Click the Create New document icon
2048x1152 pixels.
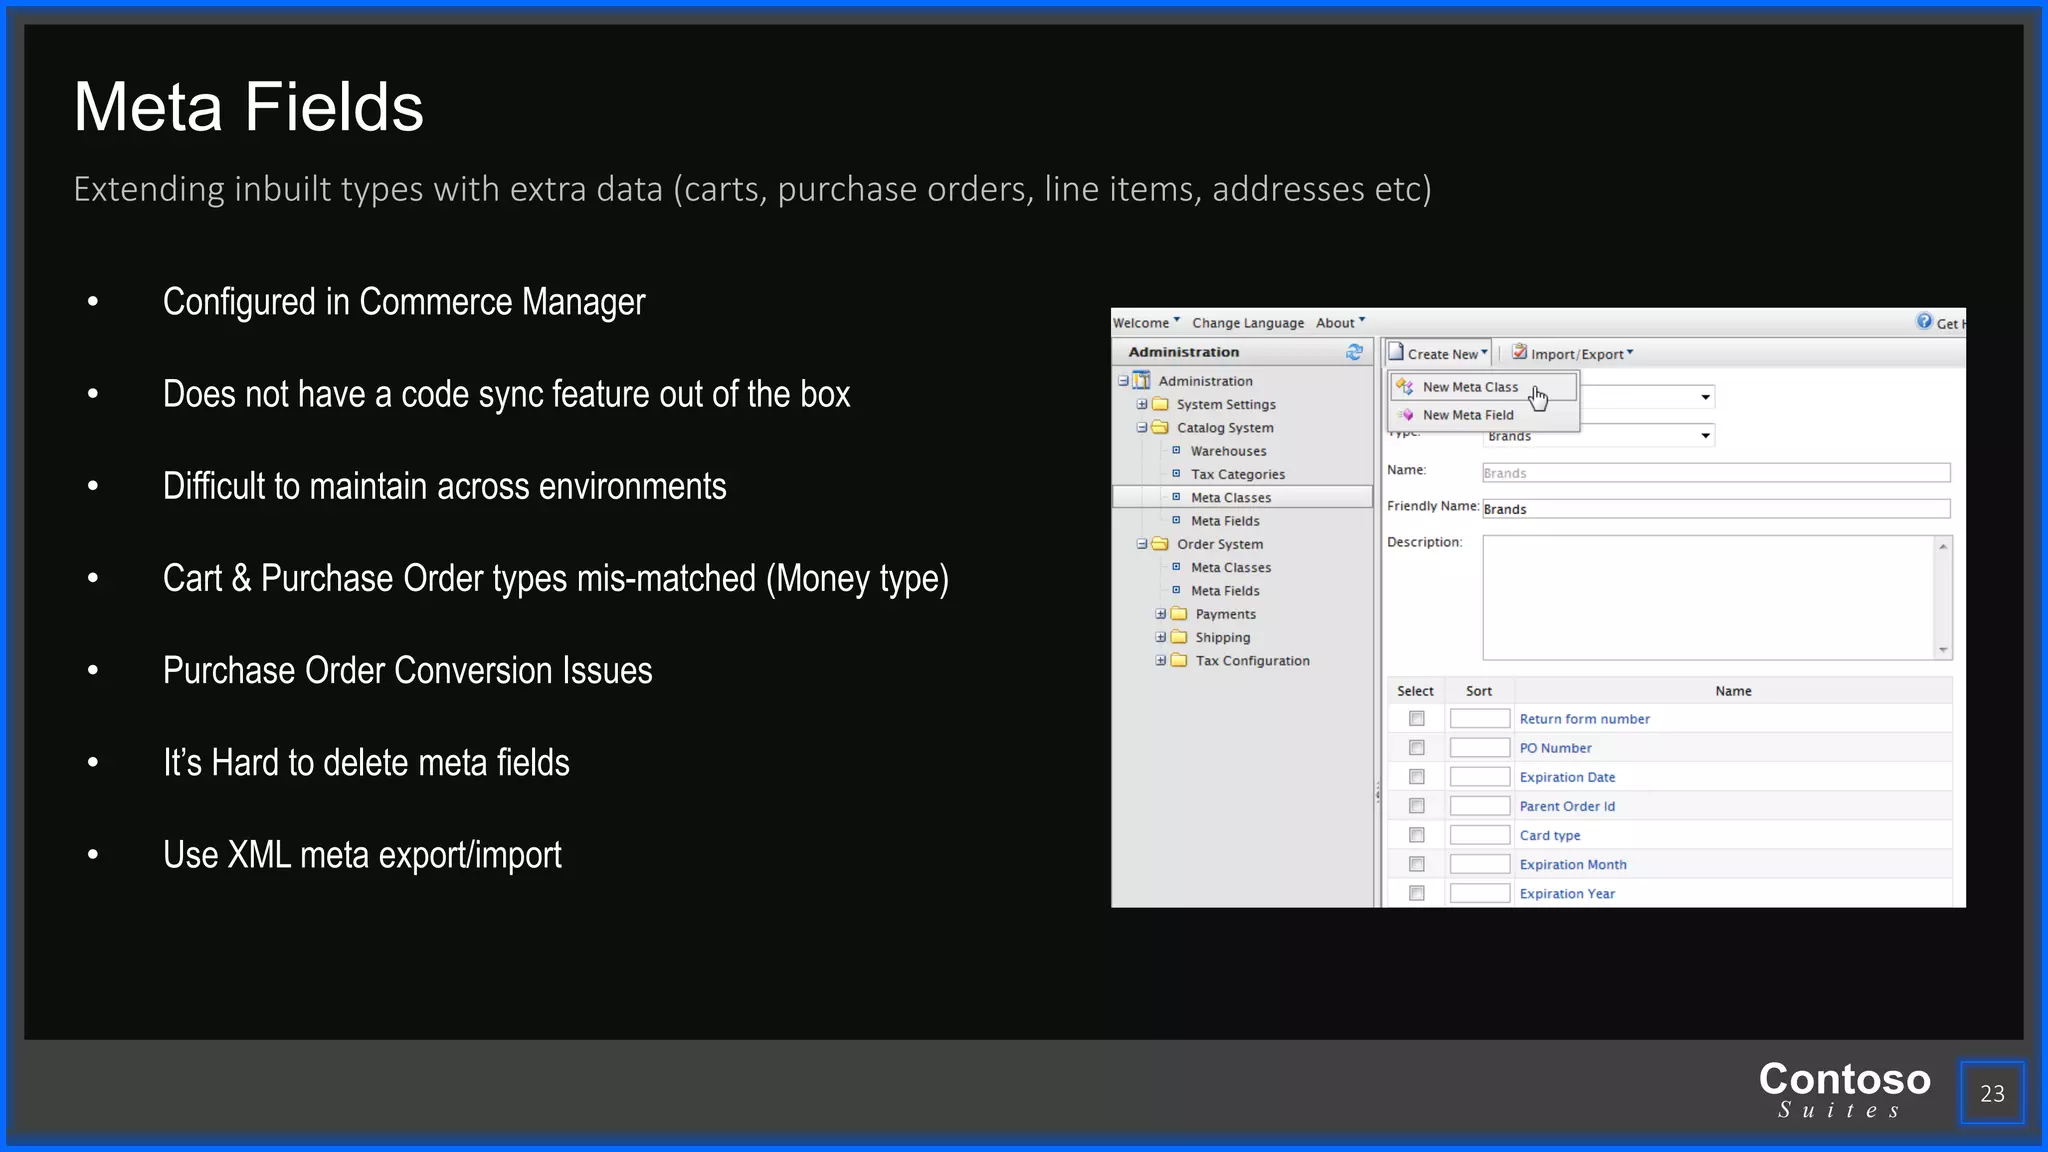coord(1396,352)
